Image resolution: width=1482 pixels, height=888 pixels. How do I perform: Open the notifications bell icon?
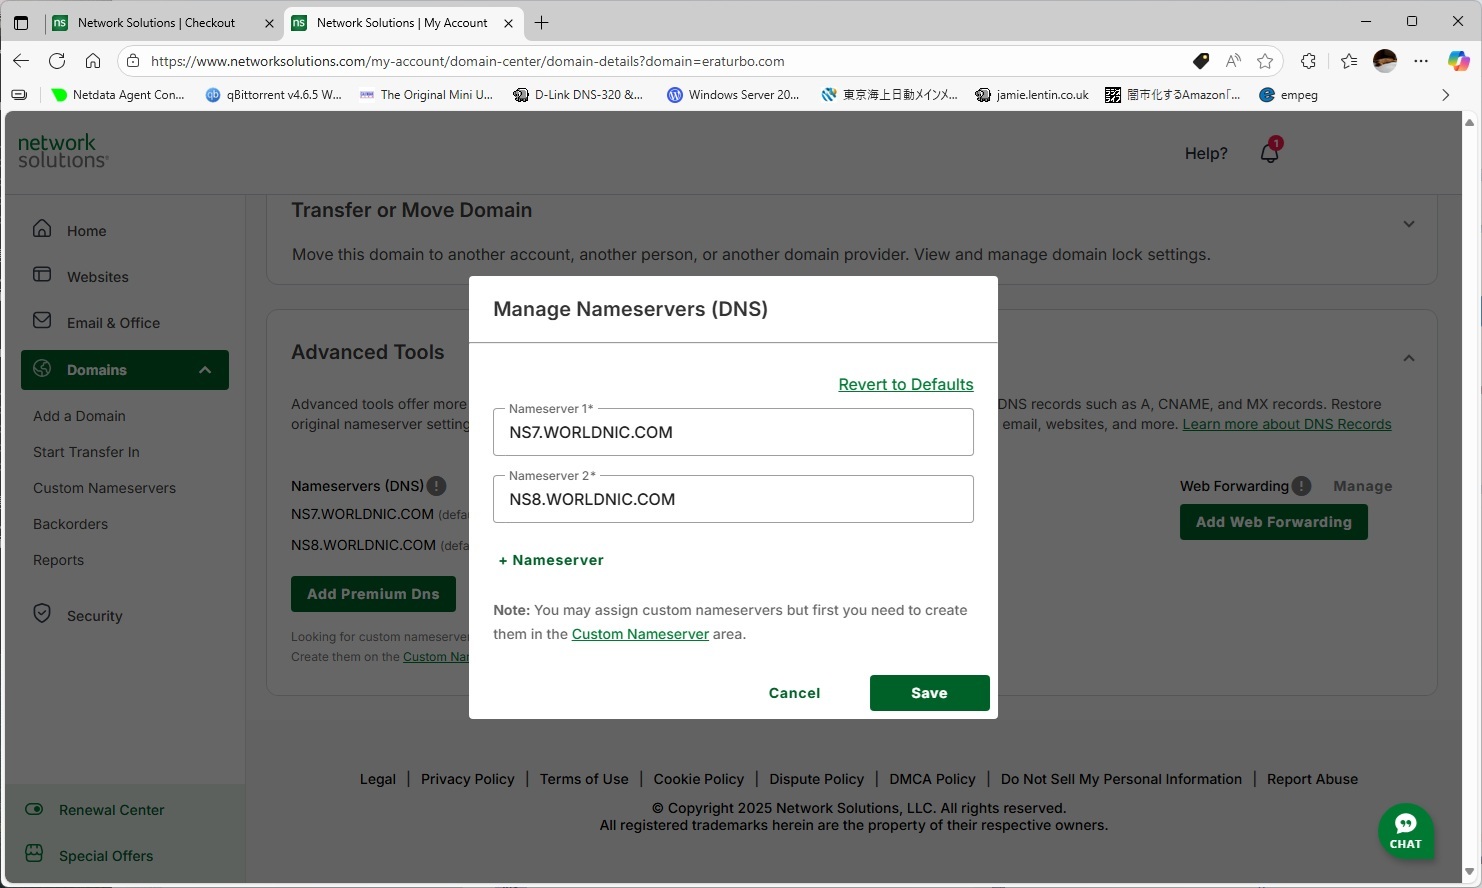[1270, 152]
